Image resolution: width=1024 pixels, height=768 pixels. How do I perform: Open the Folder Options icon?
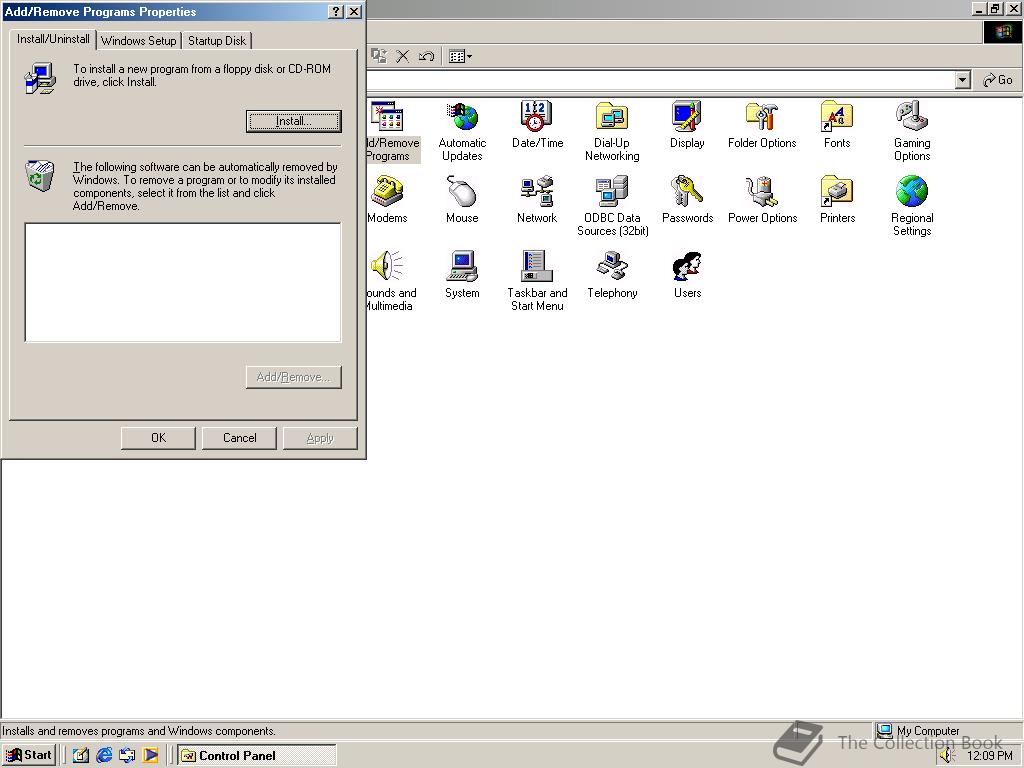coord(762,125)
